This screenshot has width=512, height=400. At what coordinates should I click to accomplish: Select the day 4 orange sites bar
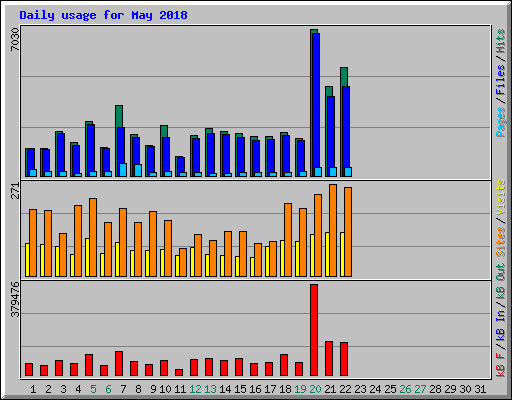click(78, 241)
